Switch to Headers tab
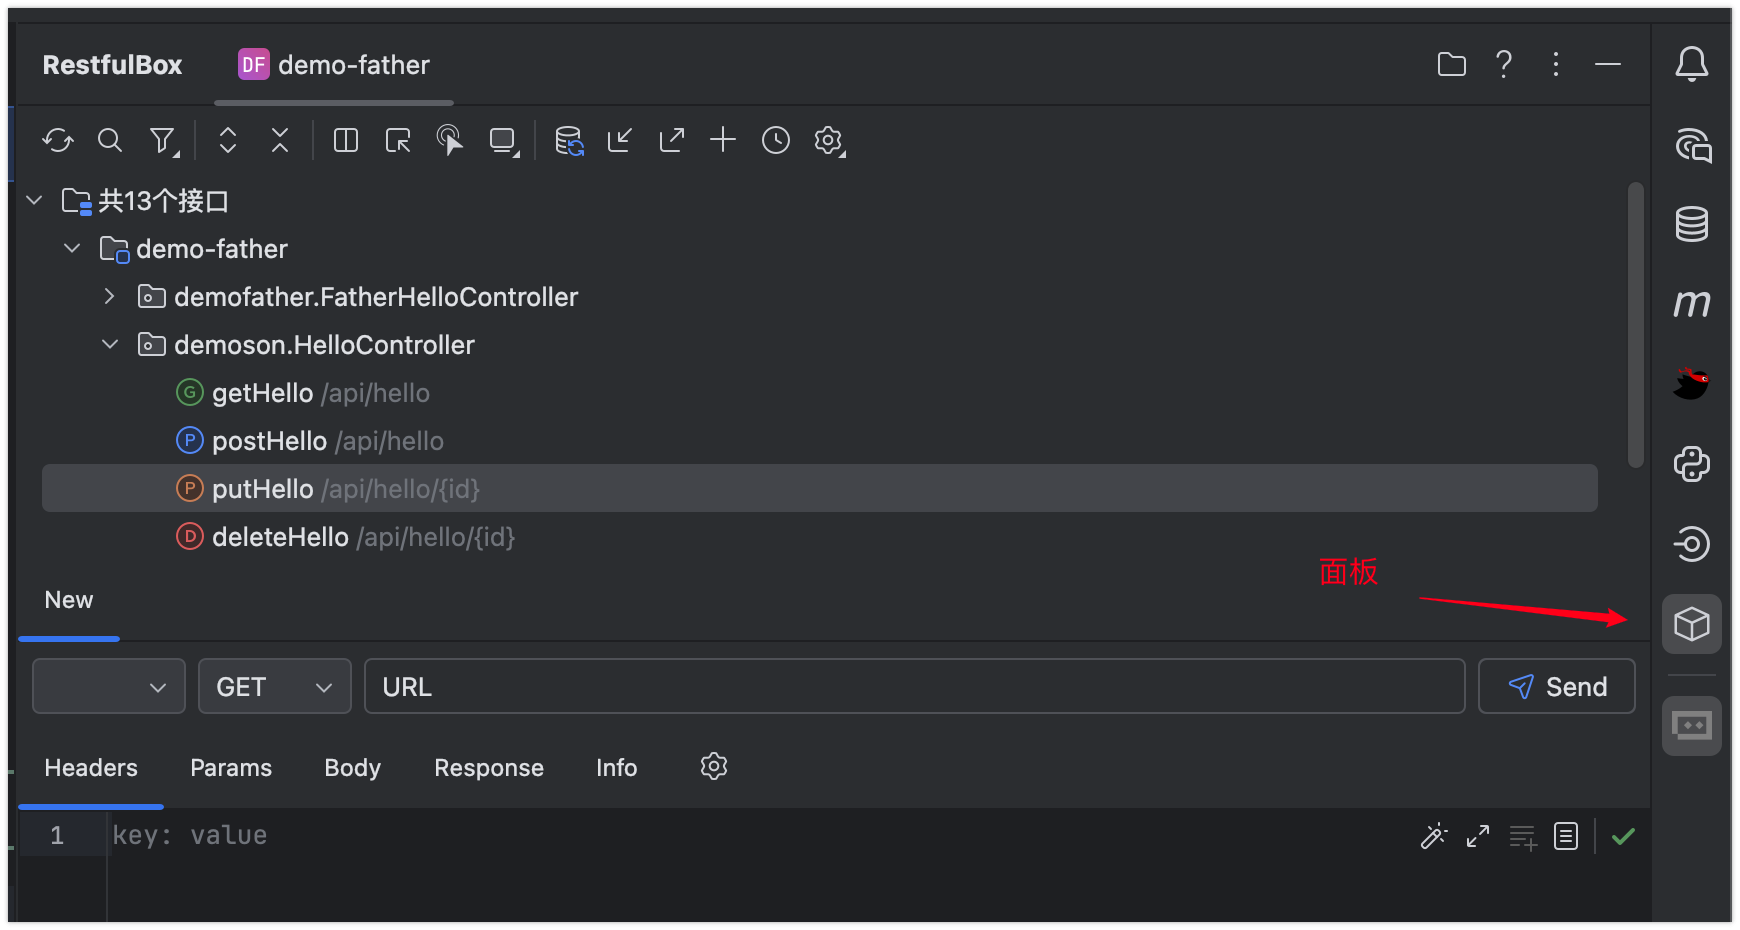This screenshot has width=1740, height=930. 91,768
